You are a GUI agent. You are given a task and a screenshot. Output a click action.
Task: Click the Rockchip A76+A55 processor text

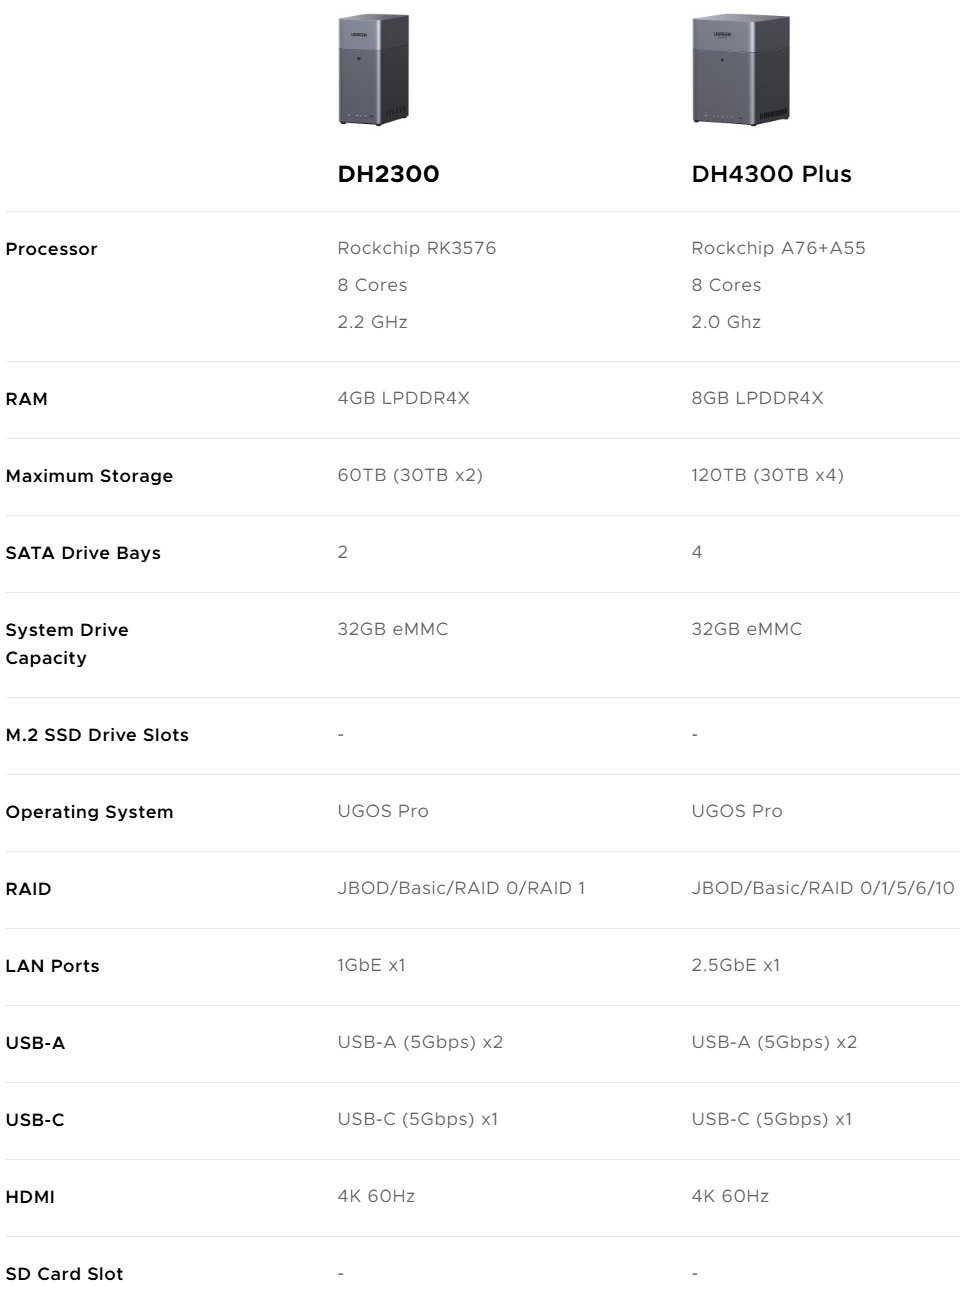point(778,248)
